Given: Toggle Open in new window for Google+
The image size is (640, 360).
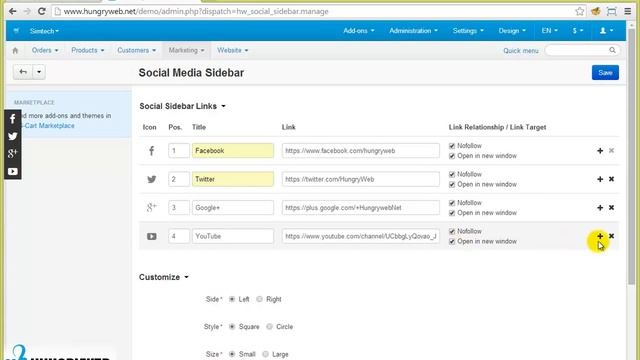Looking at the screenshot, I should [452, 213].
